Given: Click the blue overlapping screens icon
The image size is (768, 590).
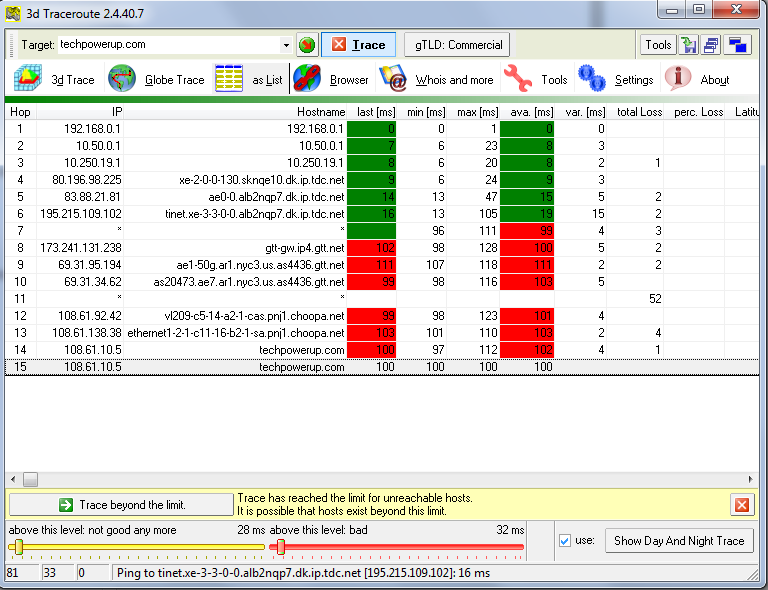Looking at the screenshot, I should click(x=738, y=45).
